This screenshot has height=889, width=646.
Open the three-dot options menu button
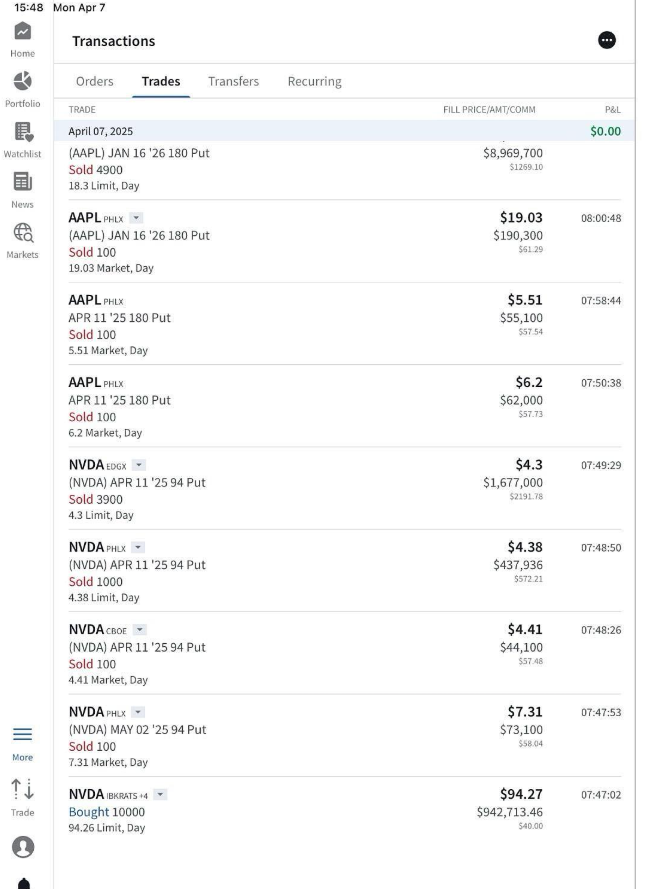click(x=607, y=40)
